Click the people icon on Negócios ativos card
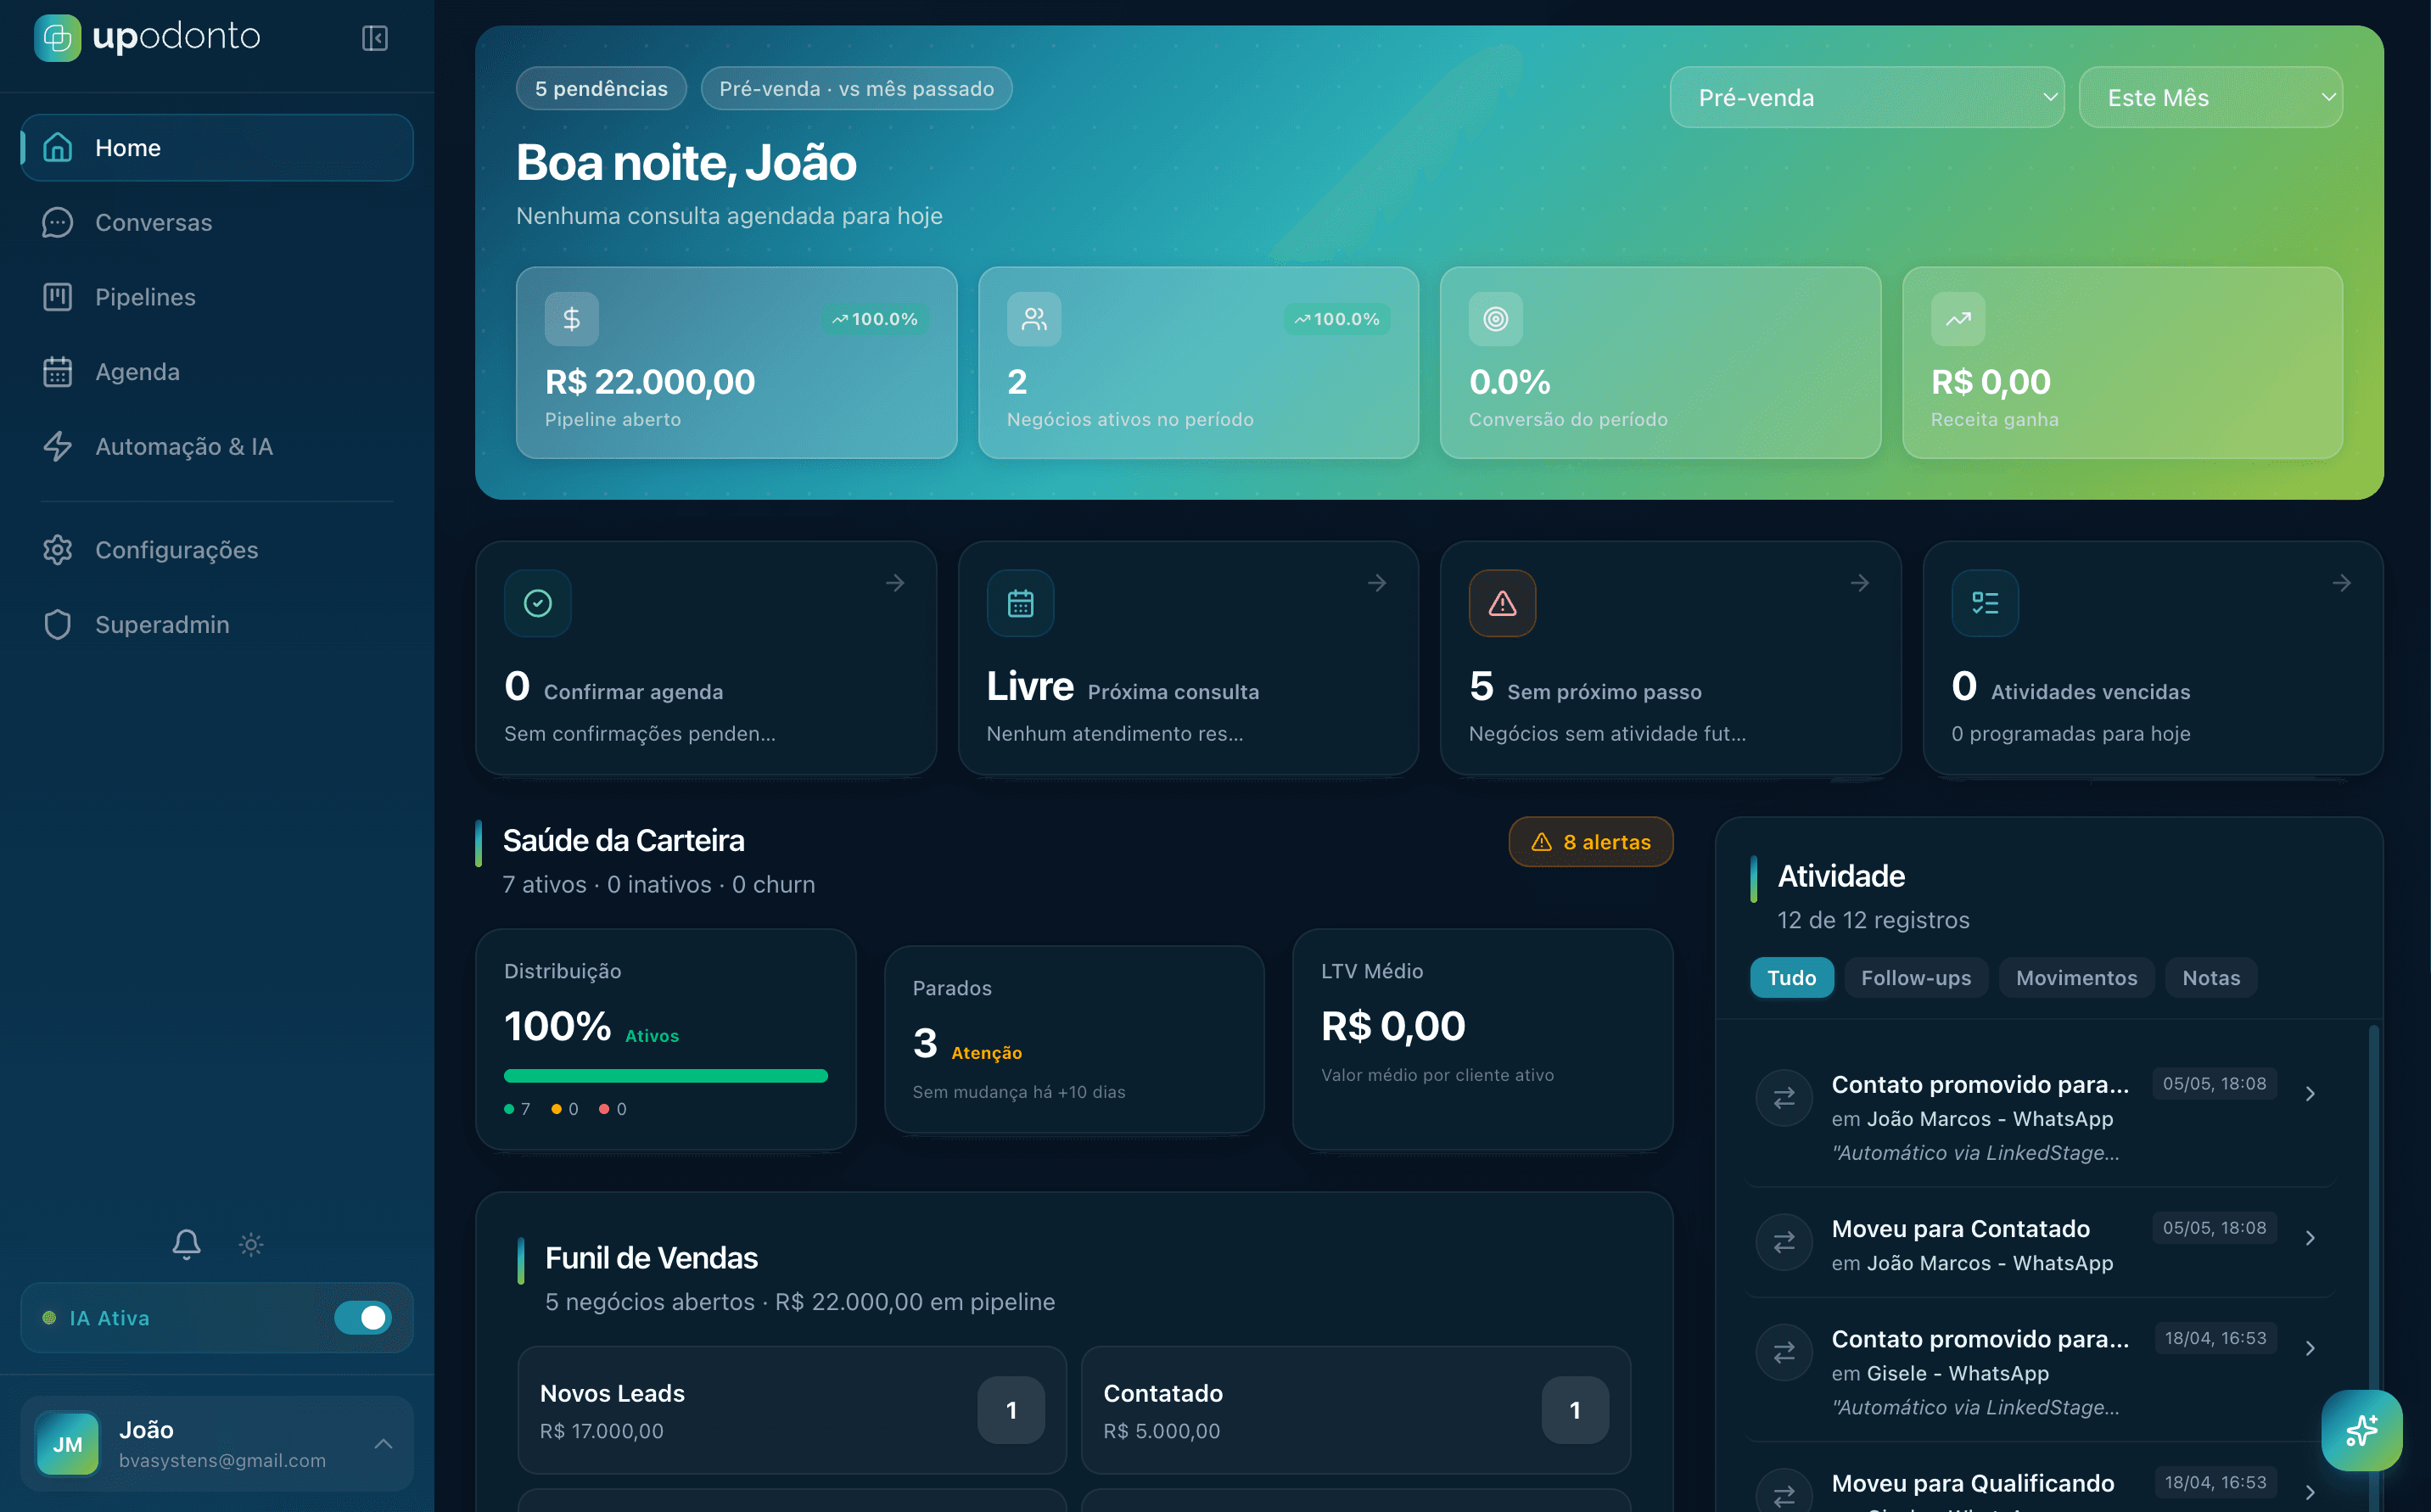This screenshot has height=1512, width=2431. point(1034,319)
